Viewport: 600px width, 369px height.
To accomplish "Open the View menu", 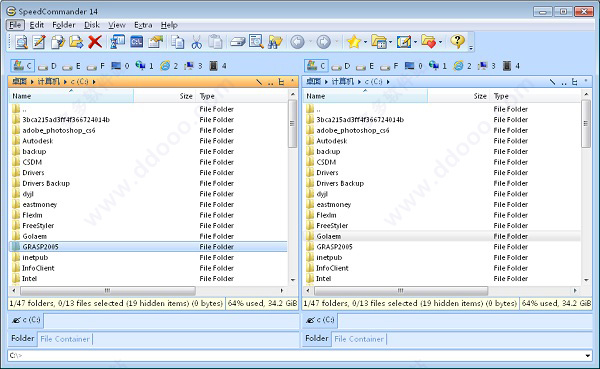I will (117, 25).
